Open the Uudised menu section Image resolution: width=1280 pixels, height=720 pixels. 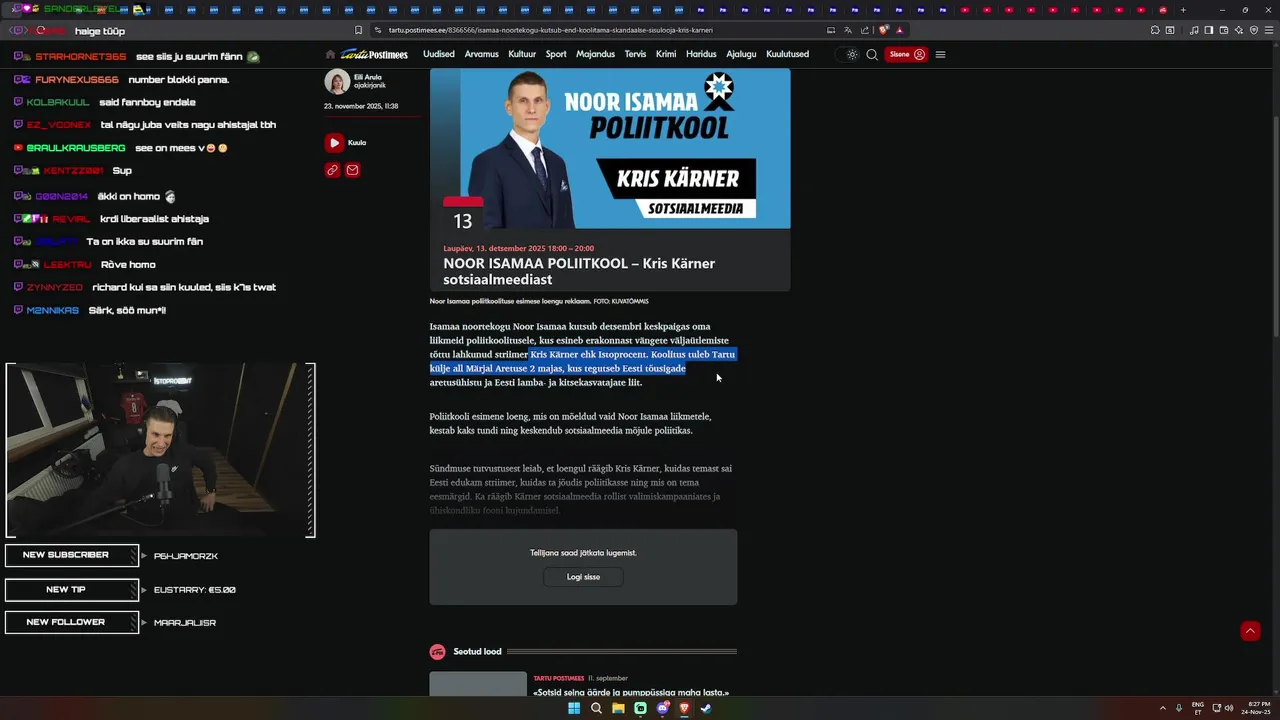(439, 54)
